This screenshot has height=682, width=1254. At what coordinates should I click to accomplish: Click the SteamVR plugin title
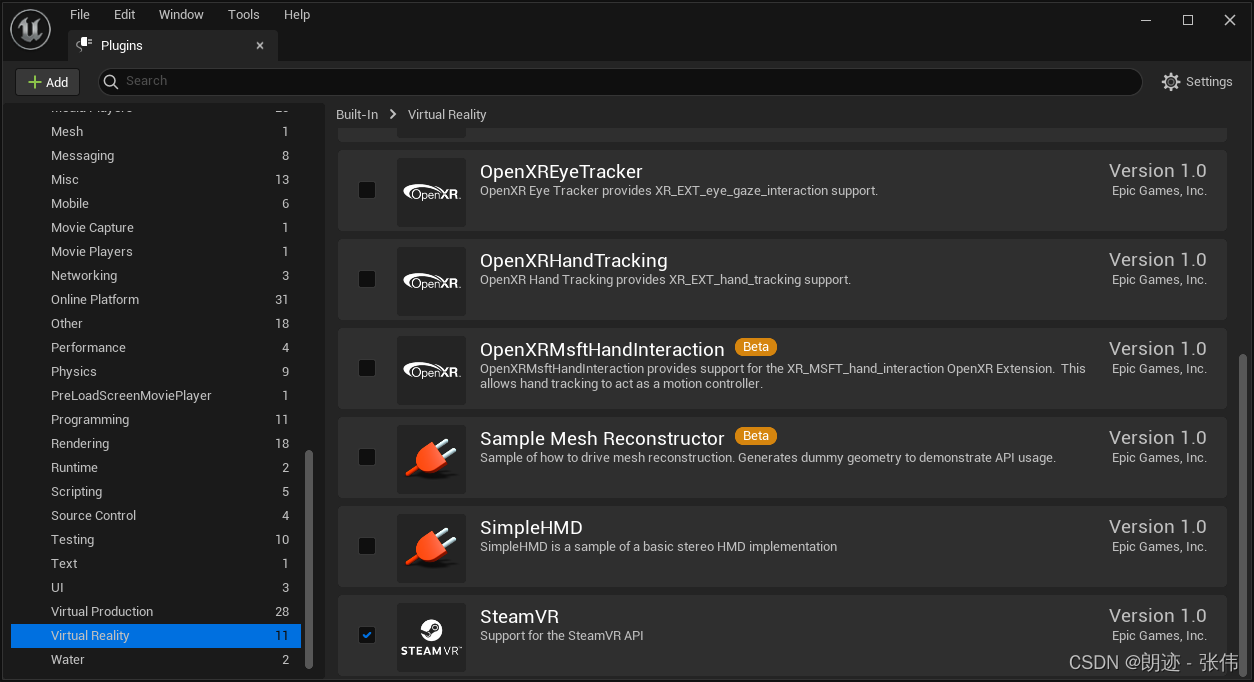519,617
